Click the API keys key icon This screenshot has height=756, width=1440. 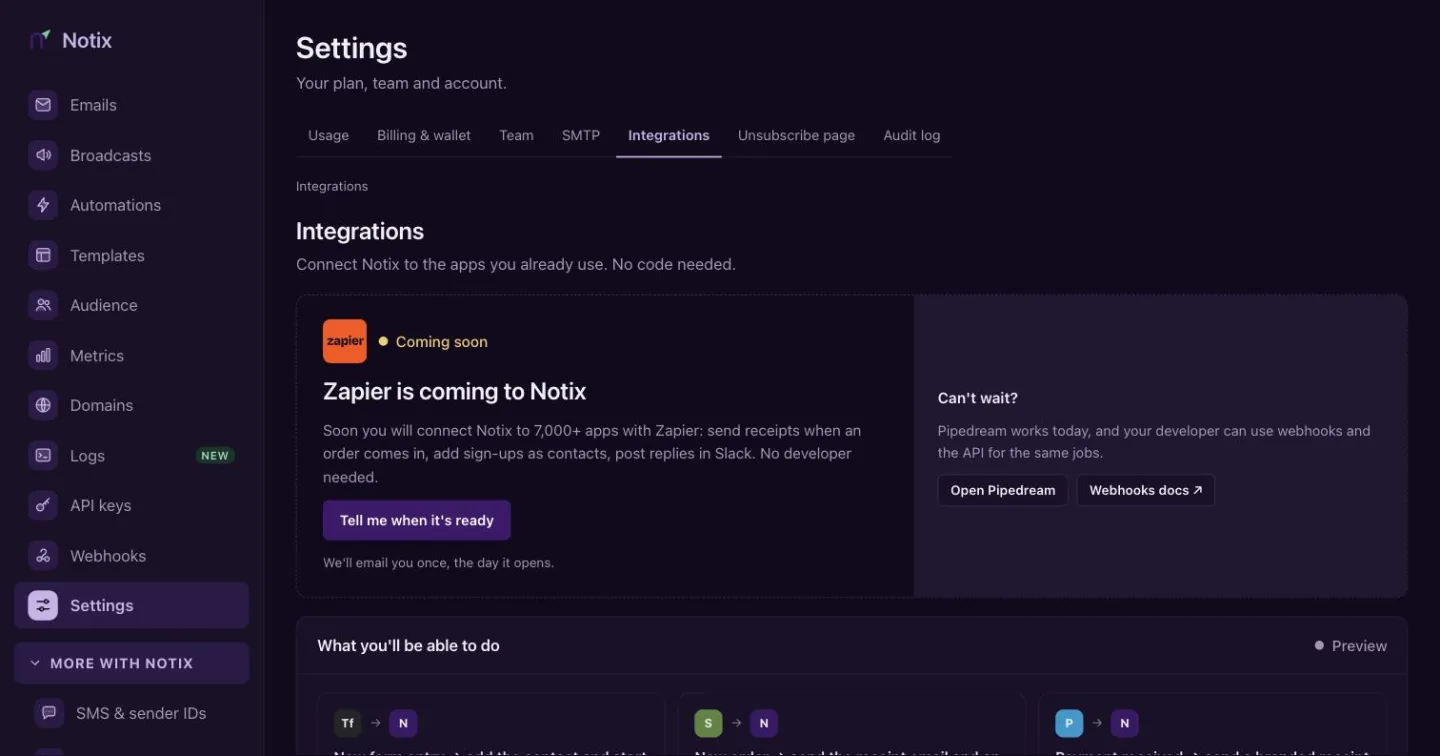coord(43,505)
